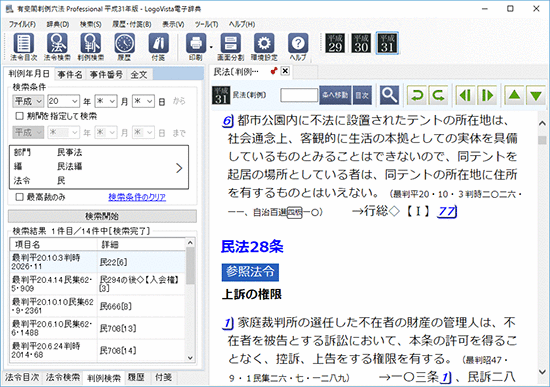550x387 pixels.
Task: Open the ヘルプ(H) menu
Action: pos(242,24)
